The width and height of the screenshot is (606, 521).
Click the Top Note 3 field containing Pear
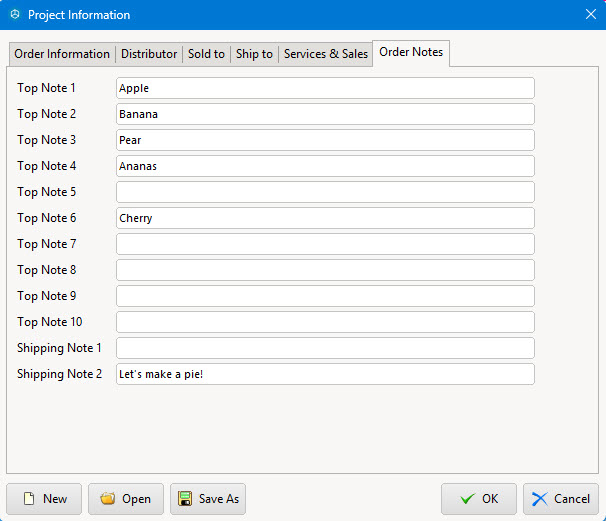point(325,140)
